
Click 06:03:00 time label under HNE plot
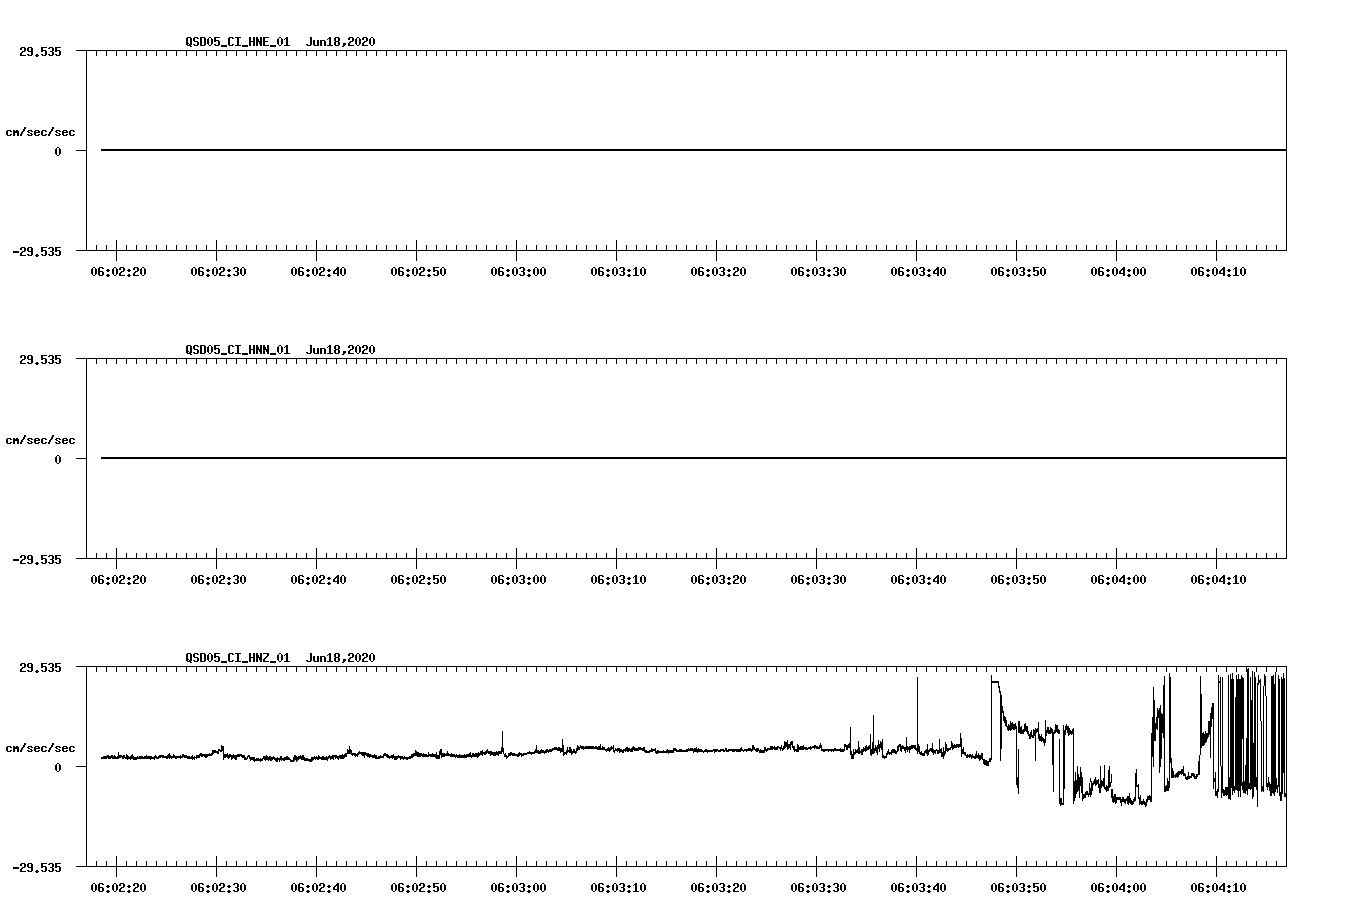point(518,271)
